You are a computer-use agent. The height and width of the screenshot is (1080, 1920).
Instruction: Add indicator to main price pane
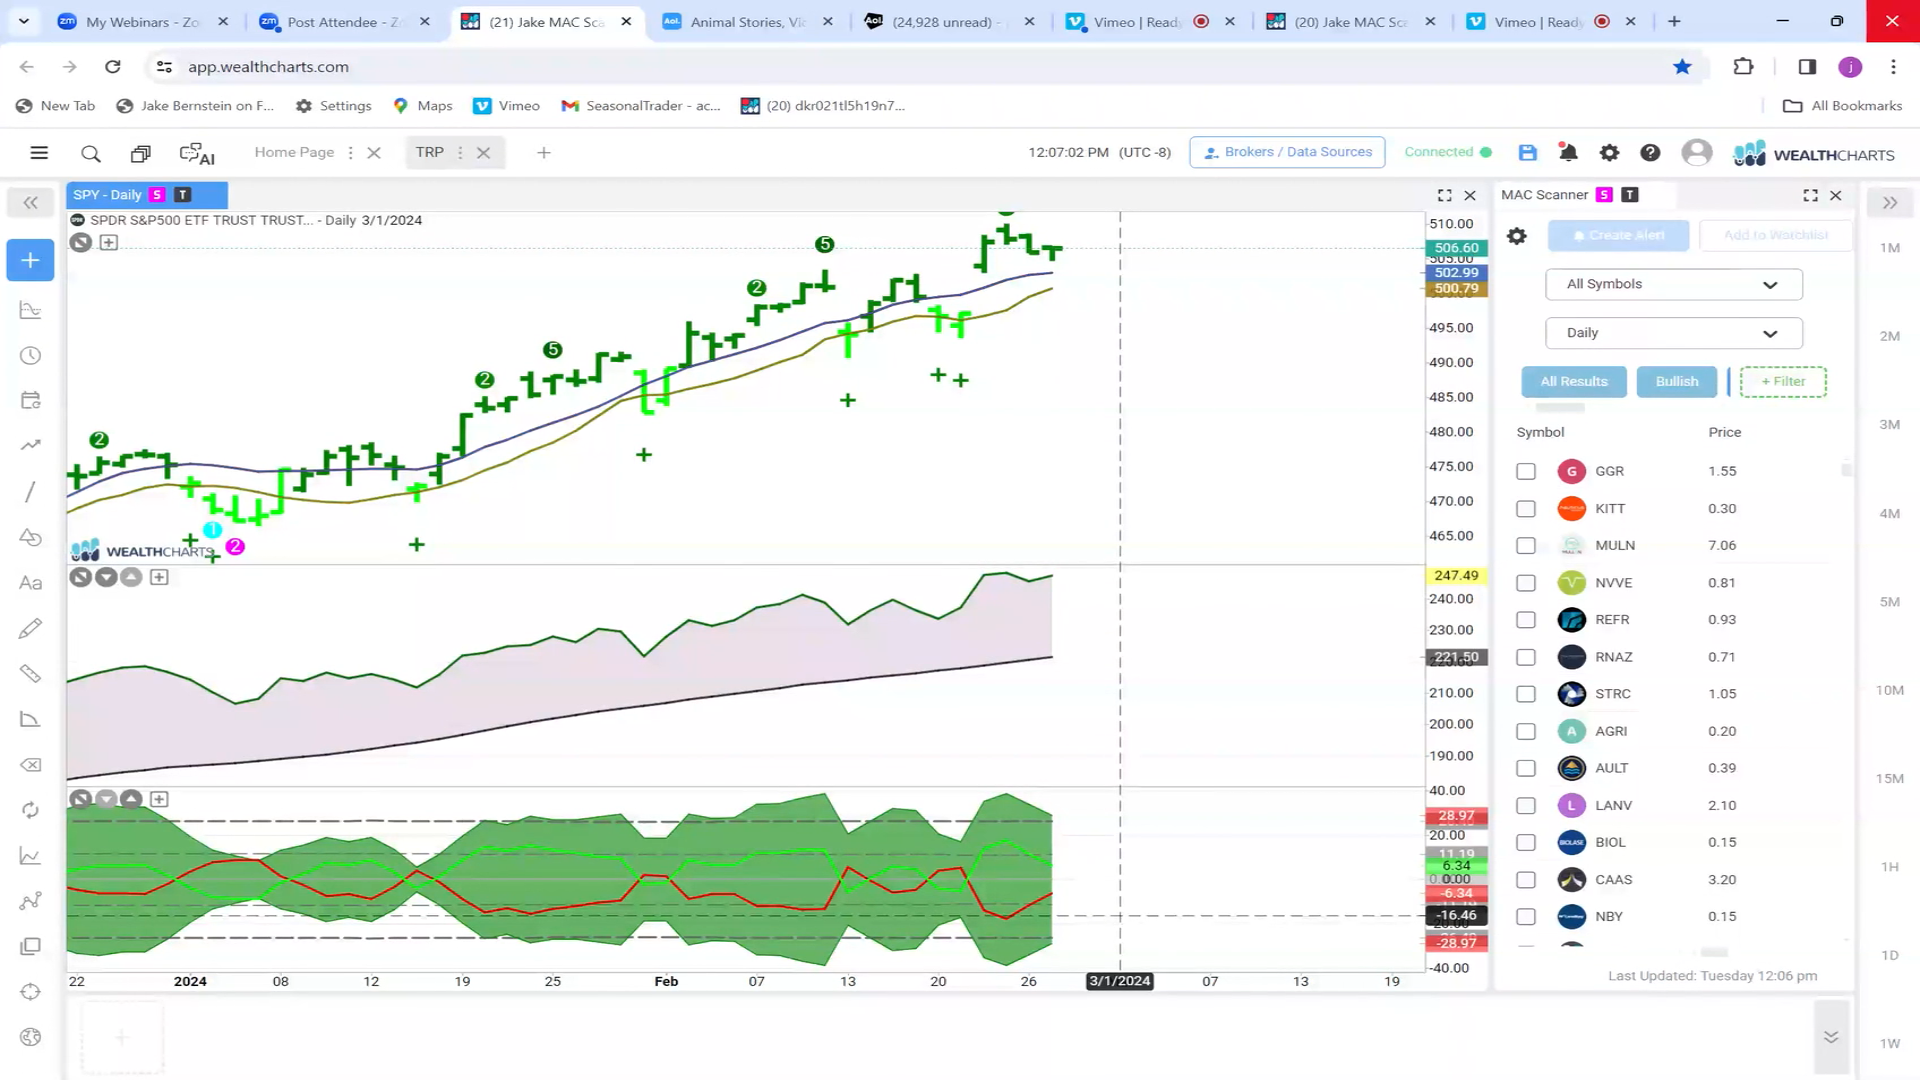click(109, 242)
